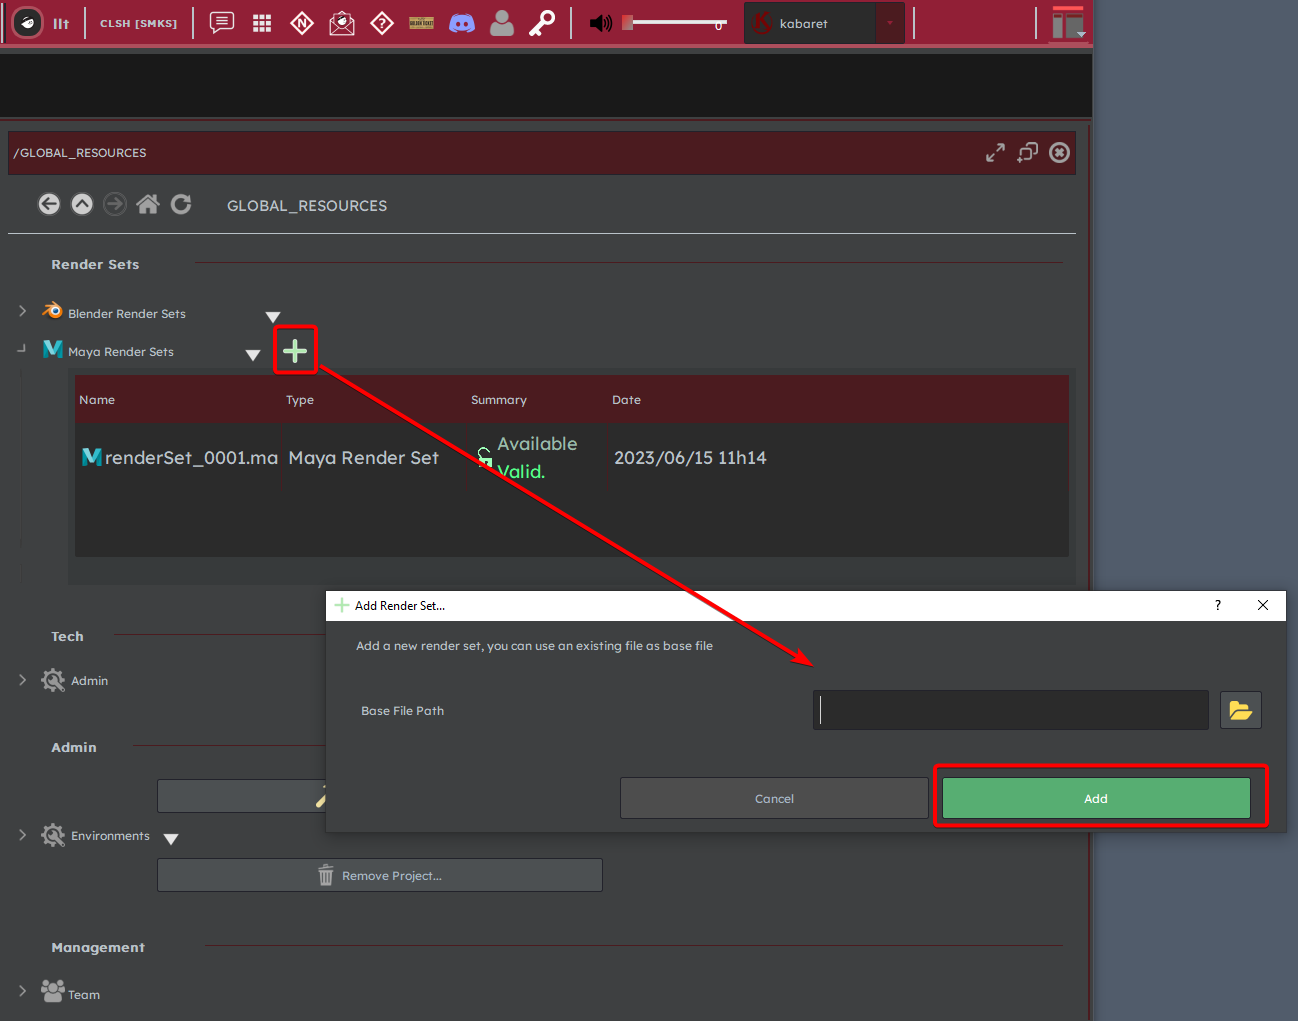Open the Discord icon
1298x1021 pixels.
click(x=462, y=23)
